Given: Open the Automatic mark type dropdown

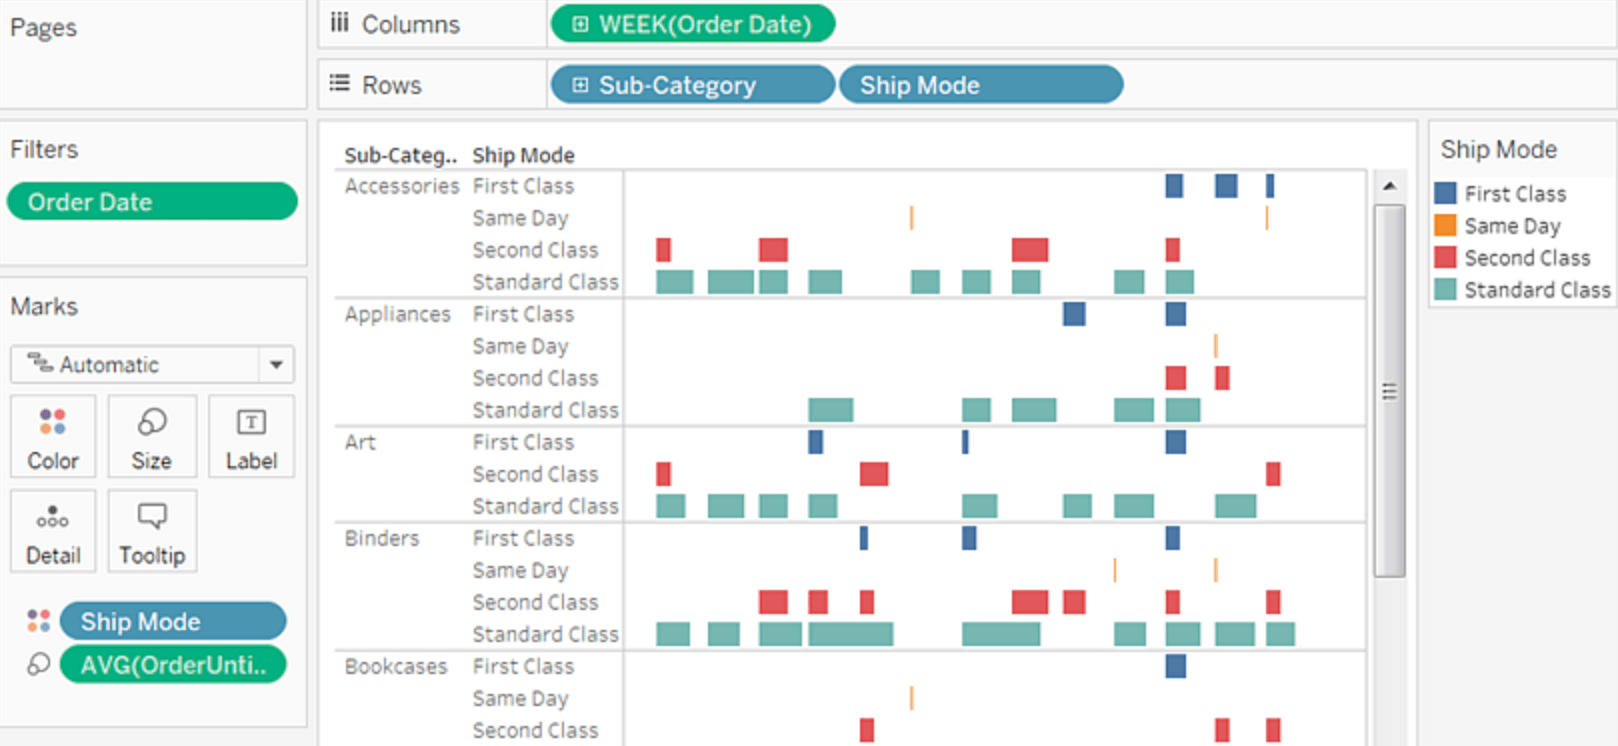Looking at the screenshot, I should pos(275,365).
